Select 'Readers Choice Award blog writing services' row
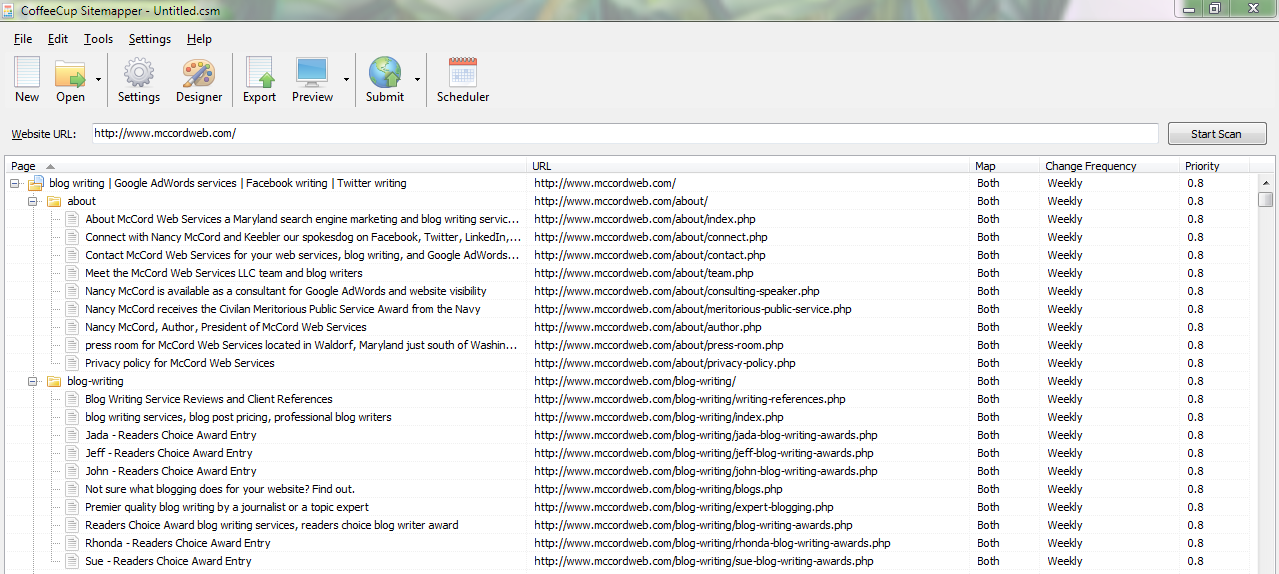 (631, 525)
